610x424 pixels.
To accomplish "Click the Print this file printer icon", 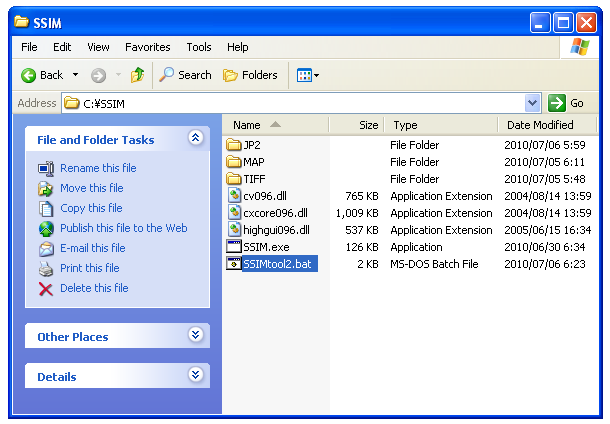I will (x=46, y=269).
